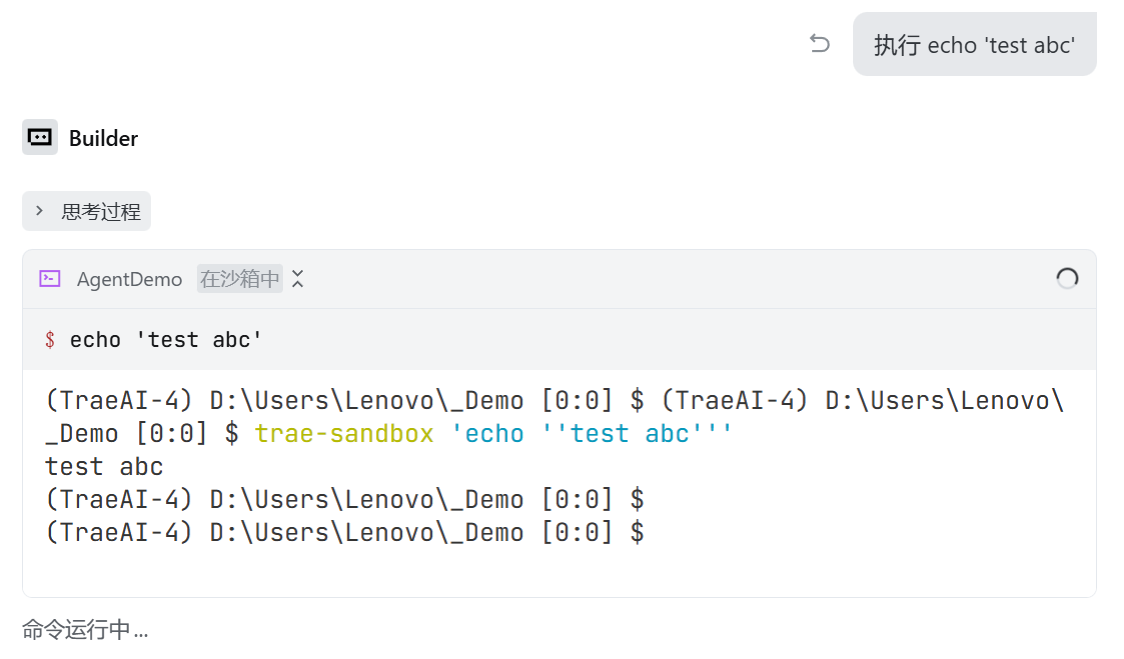Click the empty area below the terminal prompts
Image resolution: width=1124 pixels, height=659 pixels.
point(558,571)
